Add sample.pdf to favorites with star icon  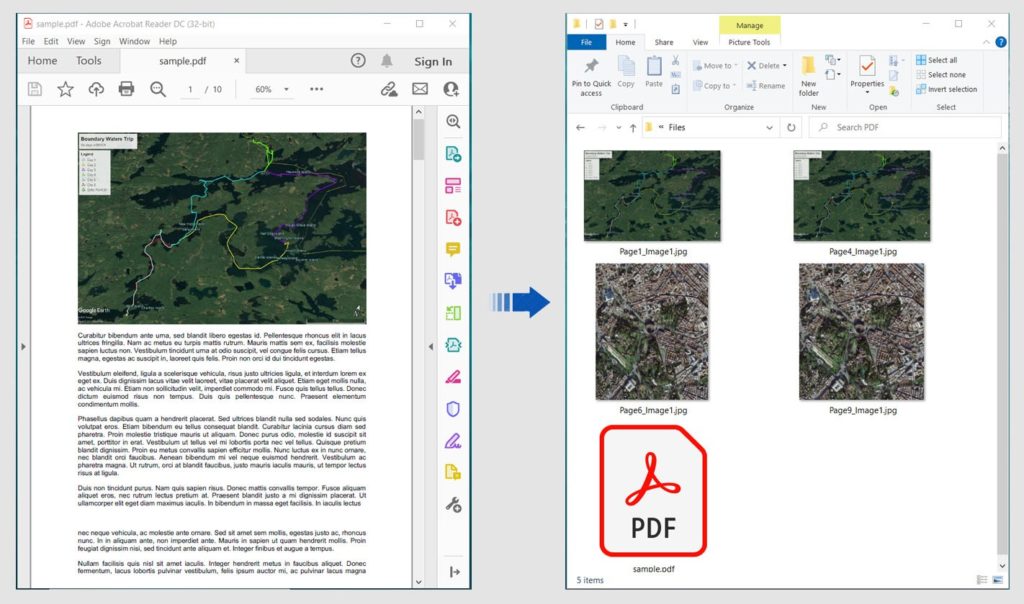64,88
